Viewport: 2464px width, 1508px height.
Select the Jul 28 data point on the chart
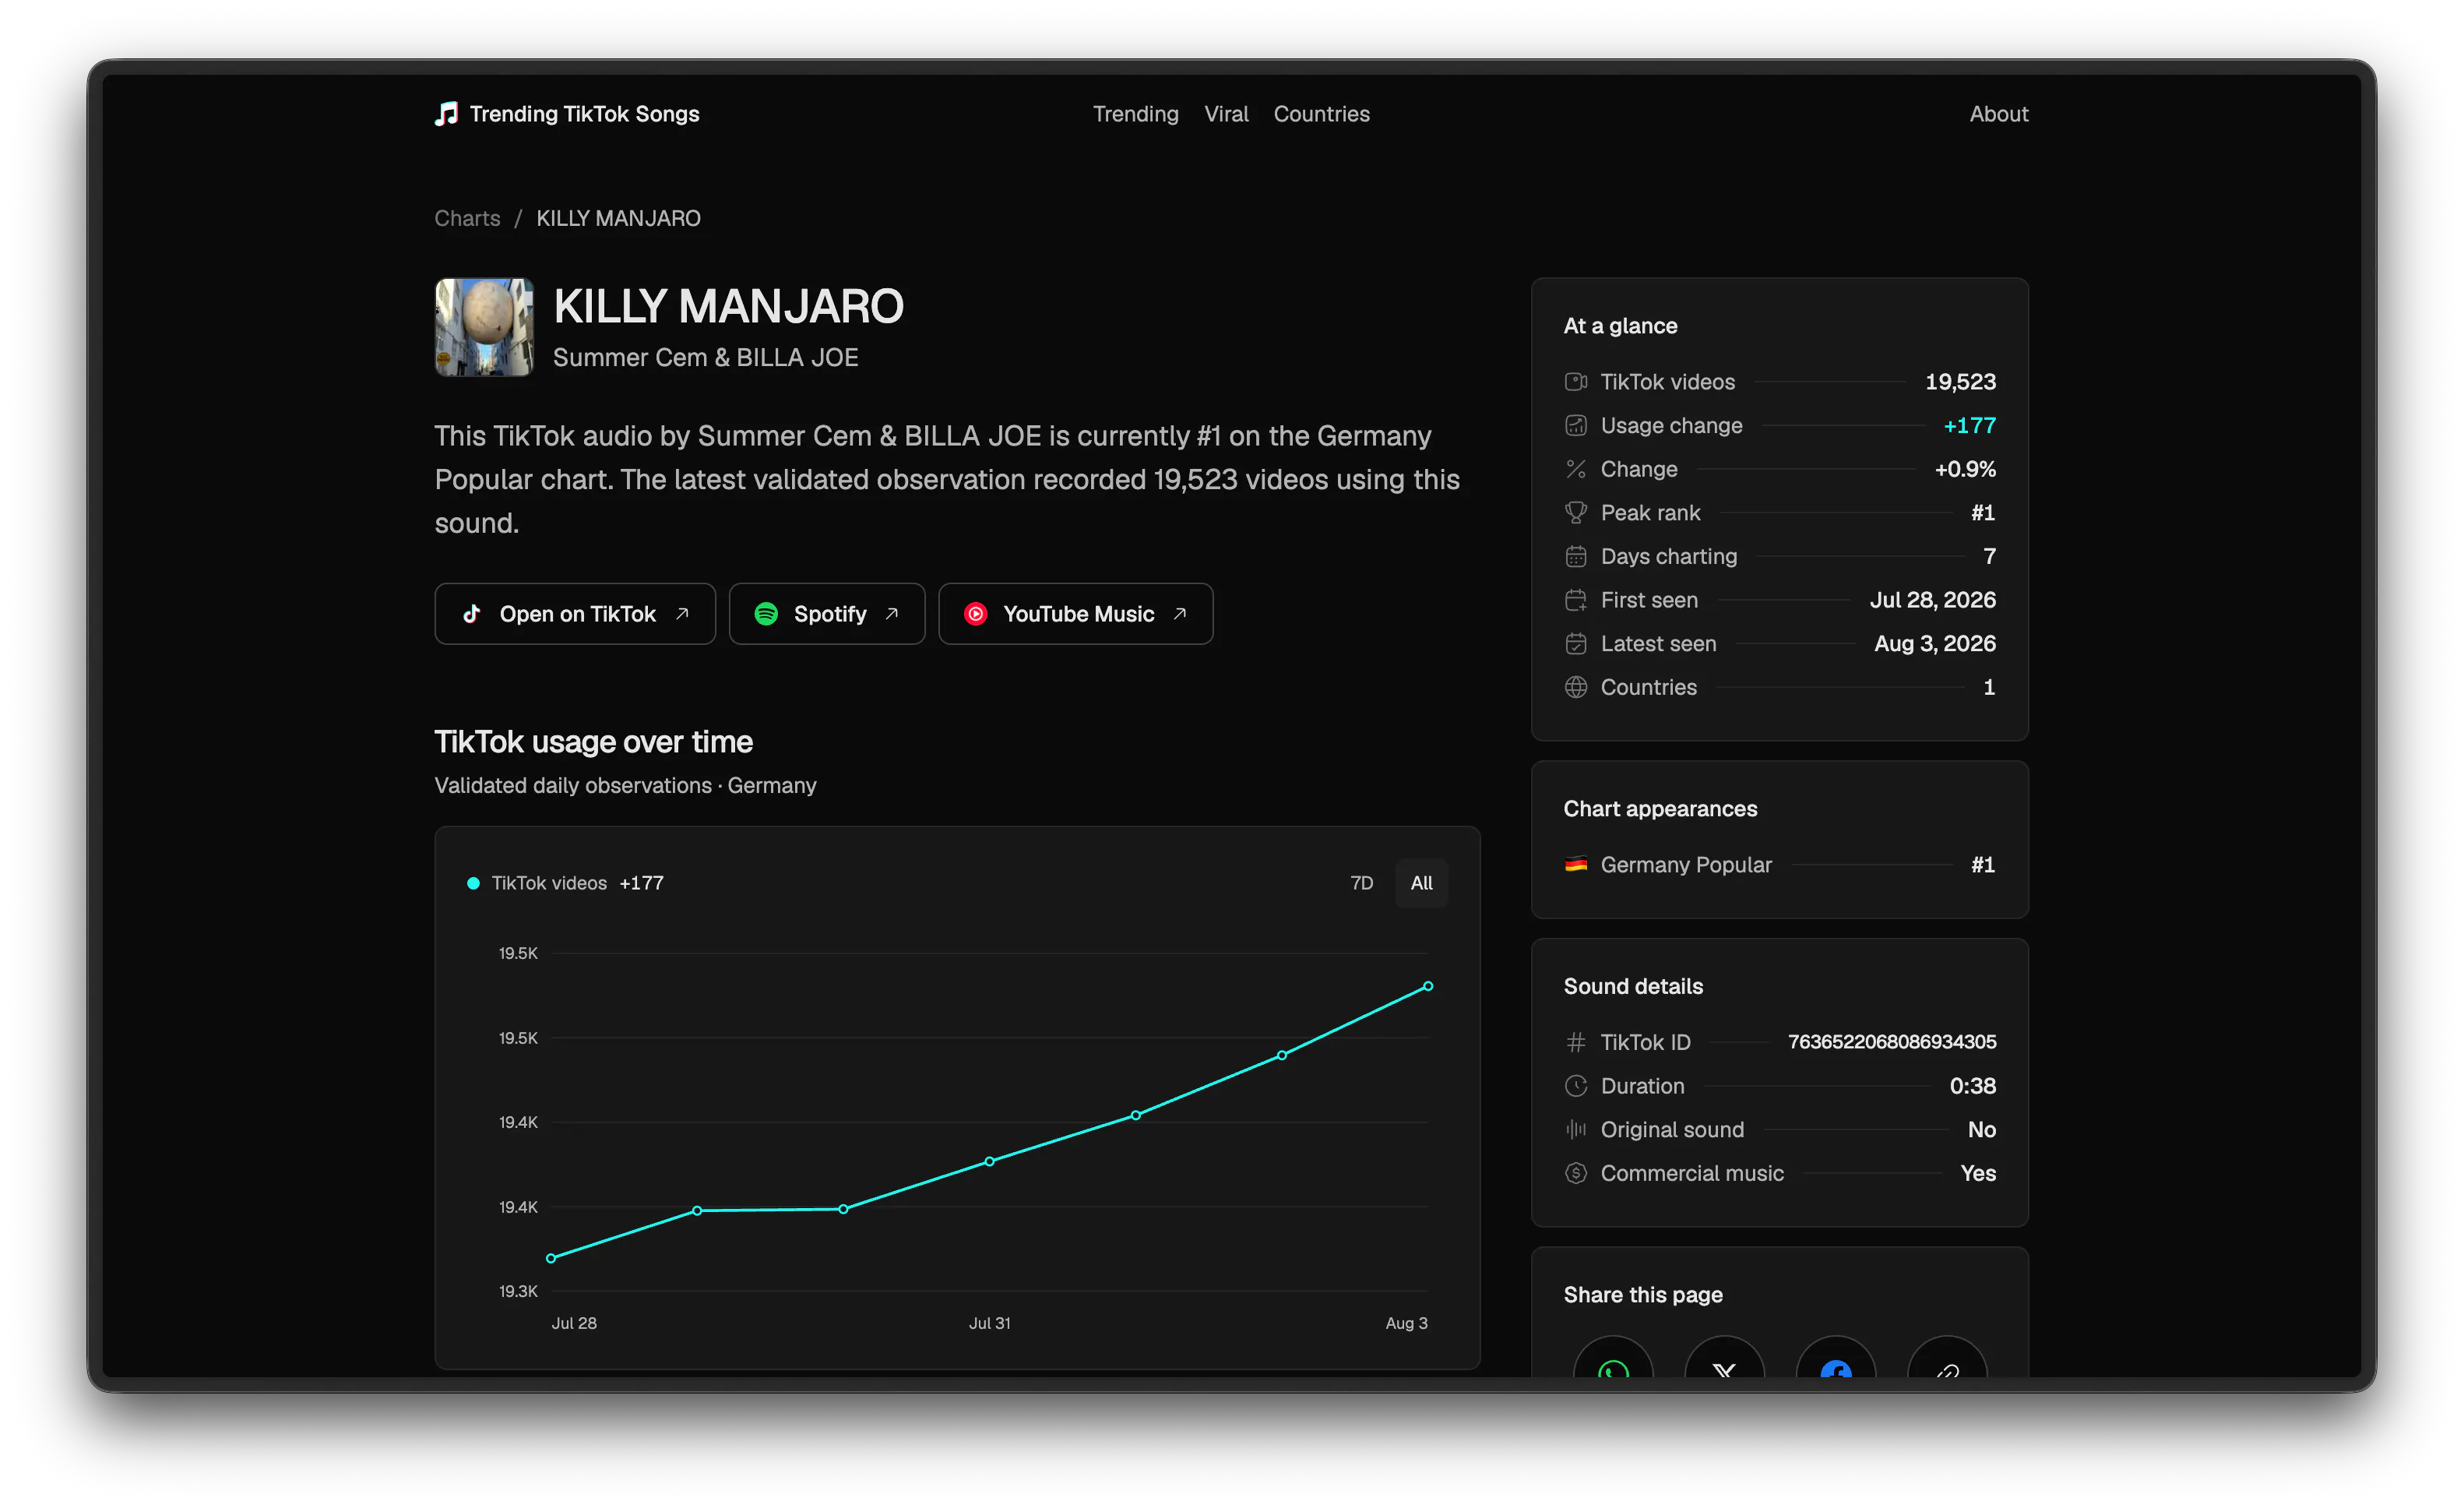click(x=551, y=1258)
